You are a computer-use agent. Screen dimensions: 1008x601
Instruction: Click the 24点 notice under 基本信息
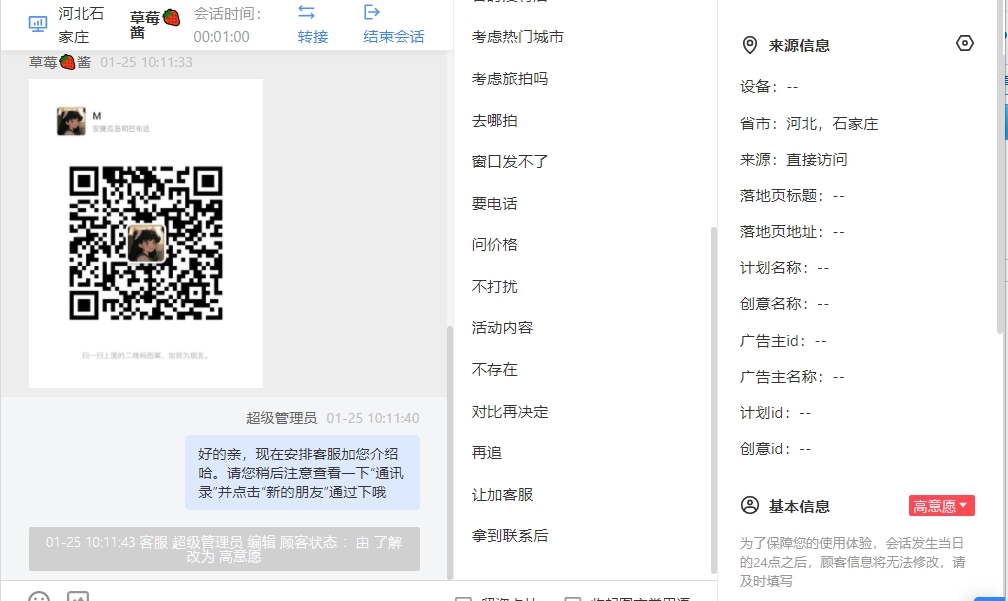(852, 562)
